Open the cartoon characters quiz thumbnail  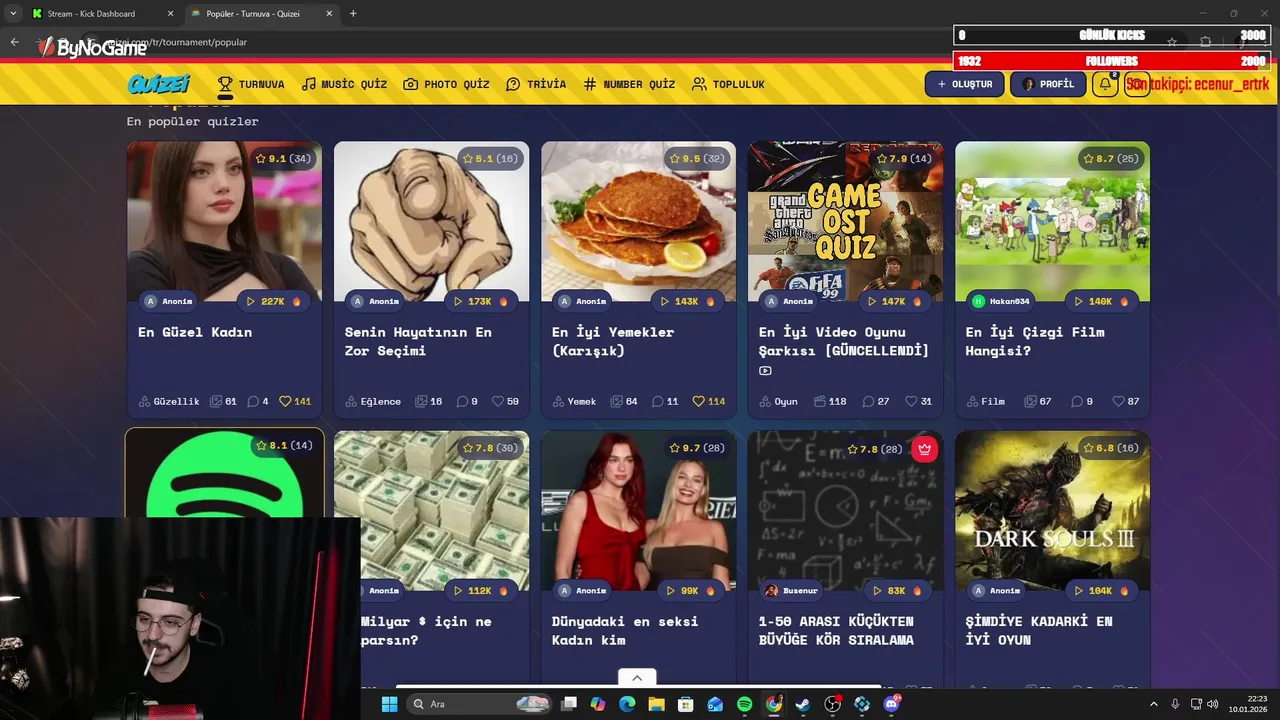tap(1052, 221)
